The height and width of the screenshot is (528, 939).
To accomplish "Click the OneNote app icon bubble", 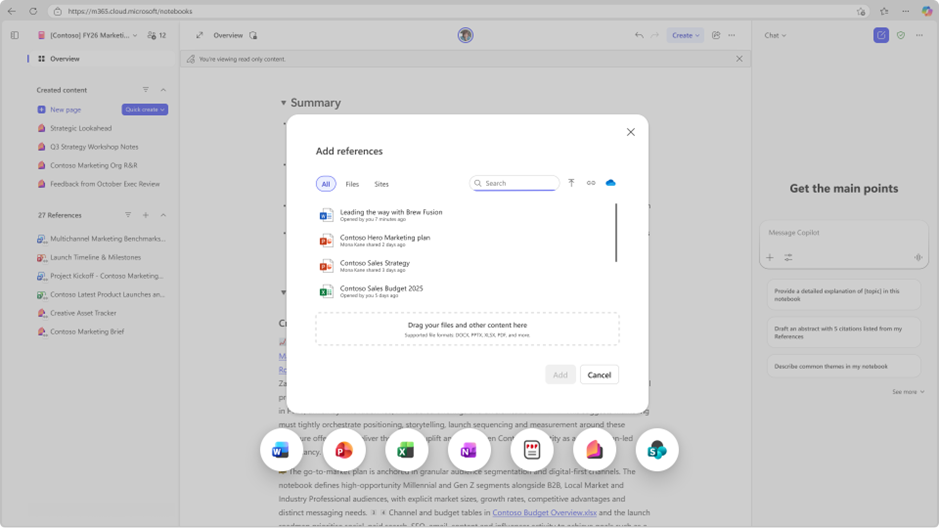I will point(469,450).
